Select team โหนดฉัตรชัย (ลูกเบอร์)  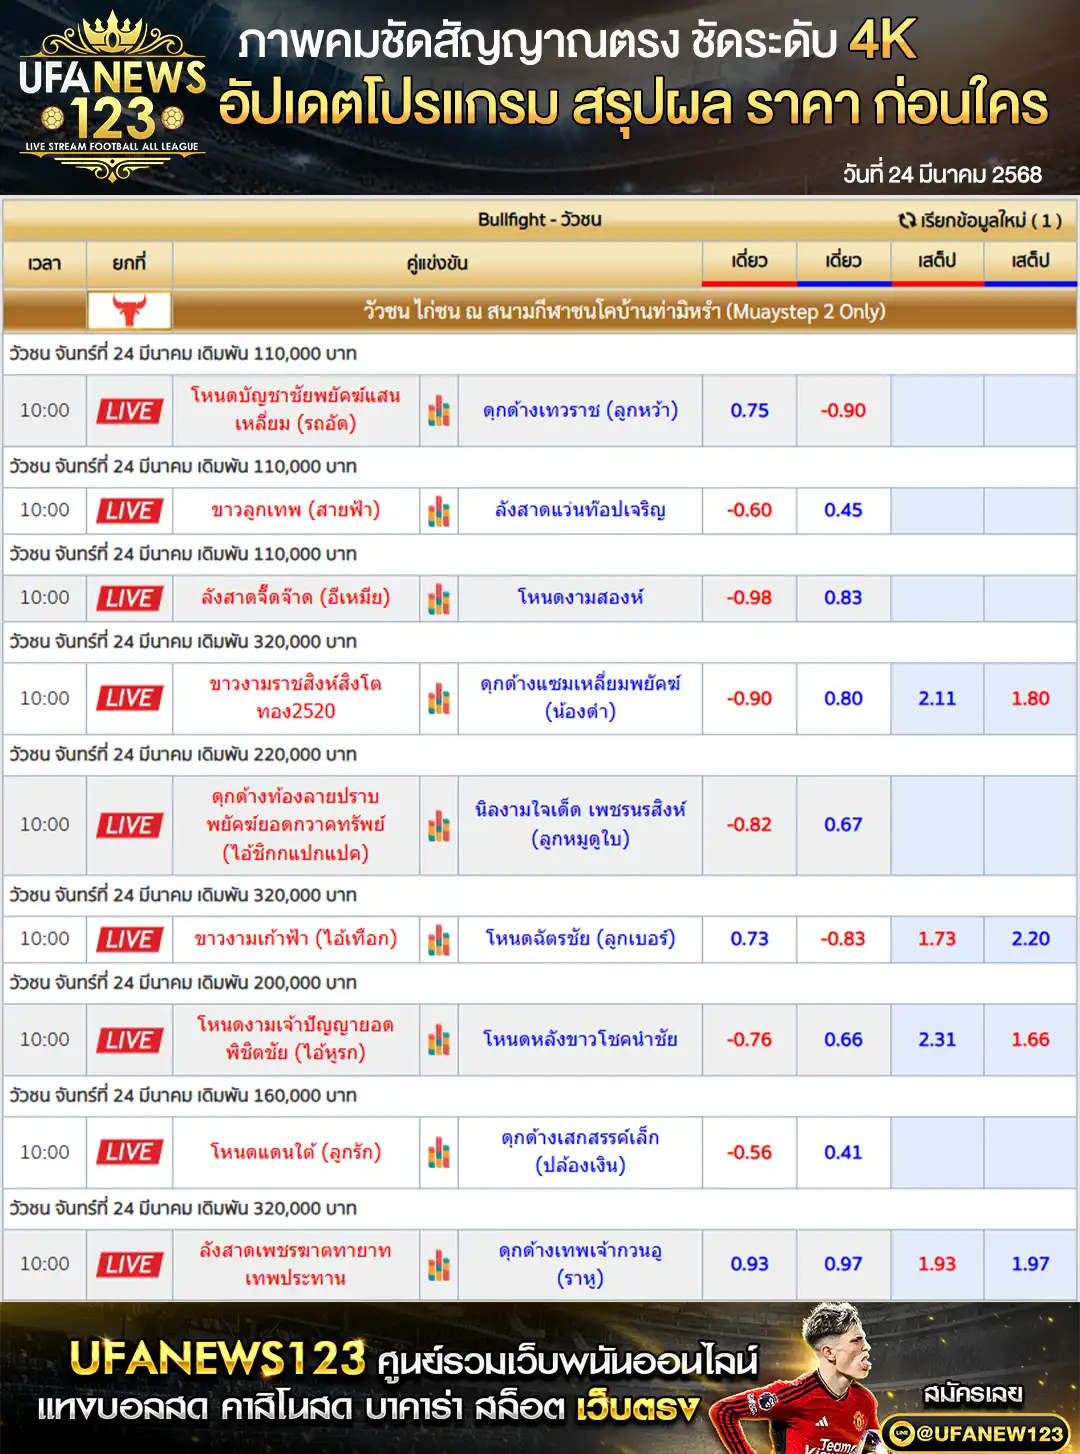pyautogui.click(x=580, y=939)
